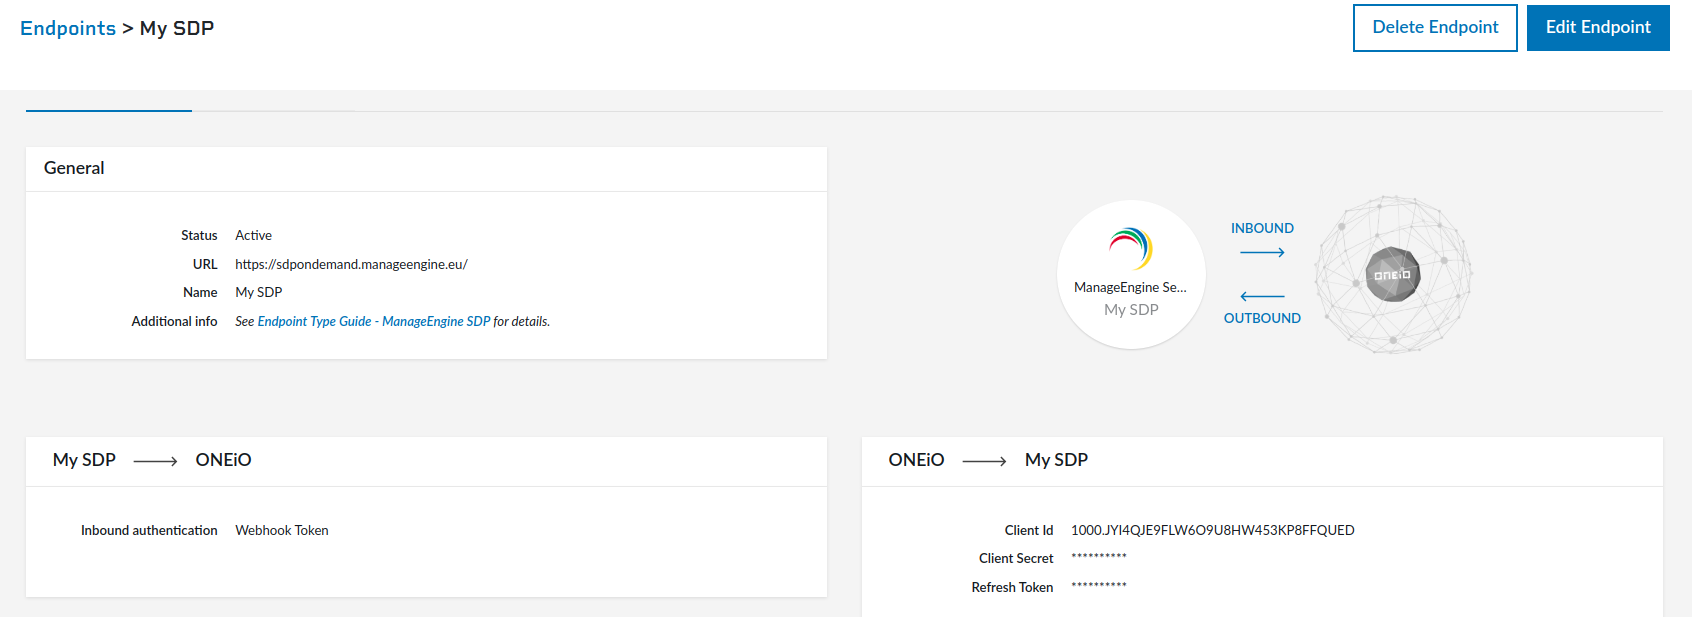Click the masked Client Secret value
1692x617 pixels.
coord(1099,558)
